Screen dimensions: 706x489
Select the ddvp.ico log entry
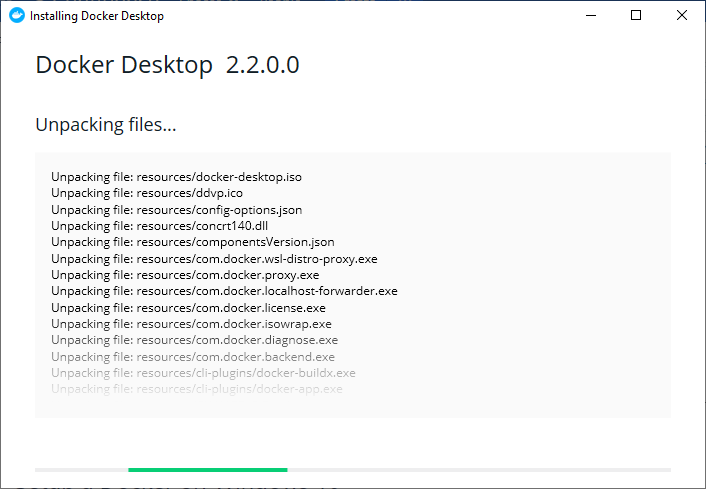(x=147, y=193)
